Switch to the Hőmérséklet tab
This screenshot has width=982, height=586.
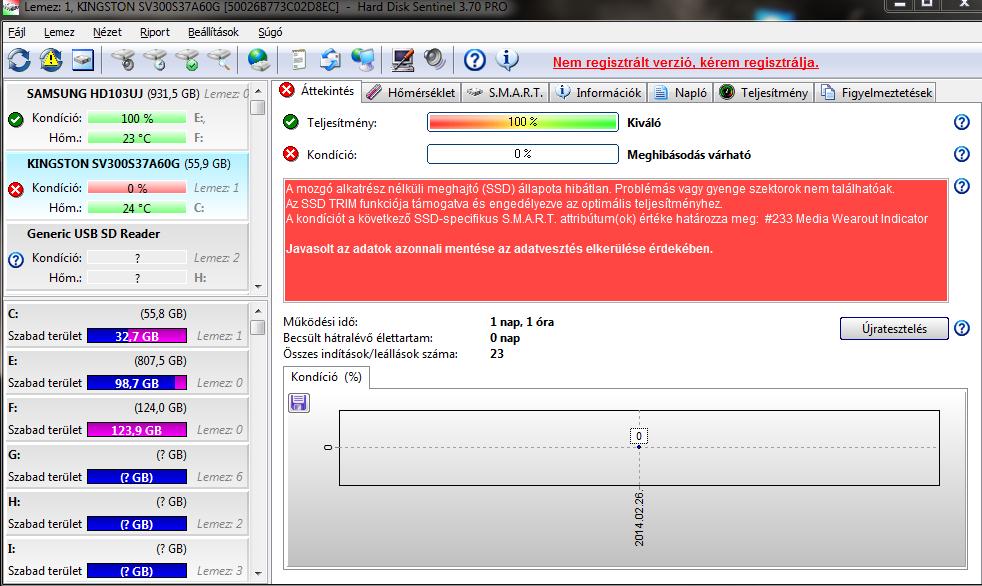(x=411, y=93)
